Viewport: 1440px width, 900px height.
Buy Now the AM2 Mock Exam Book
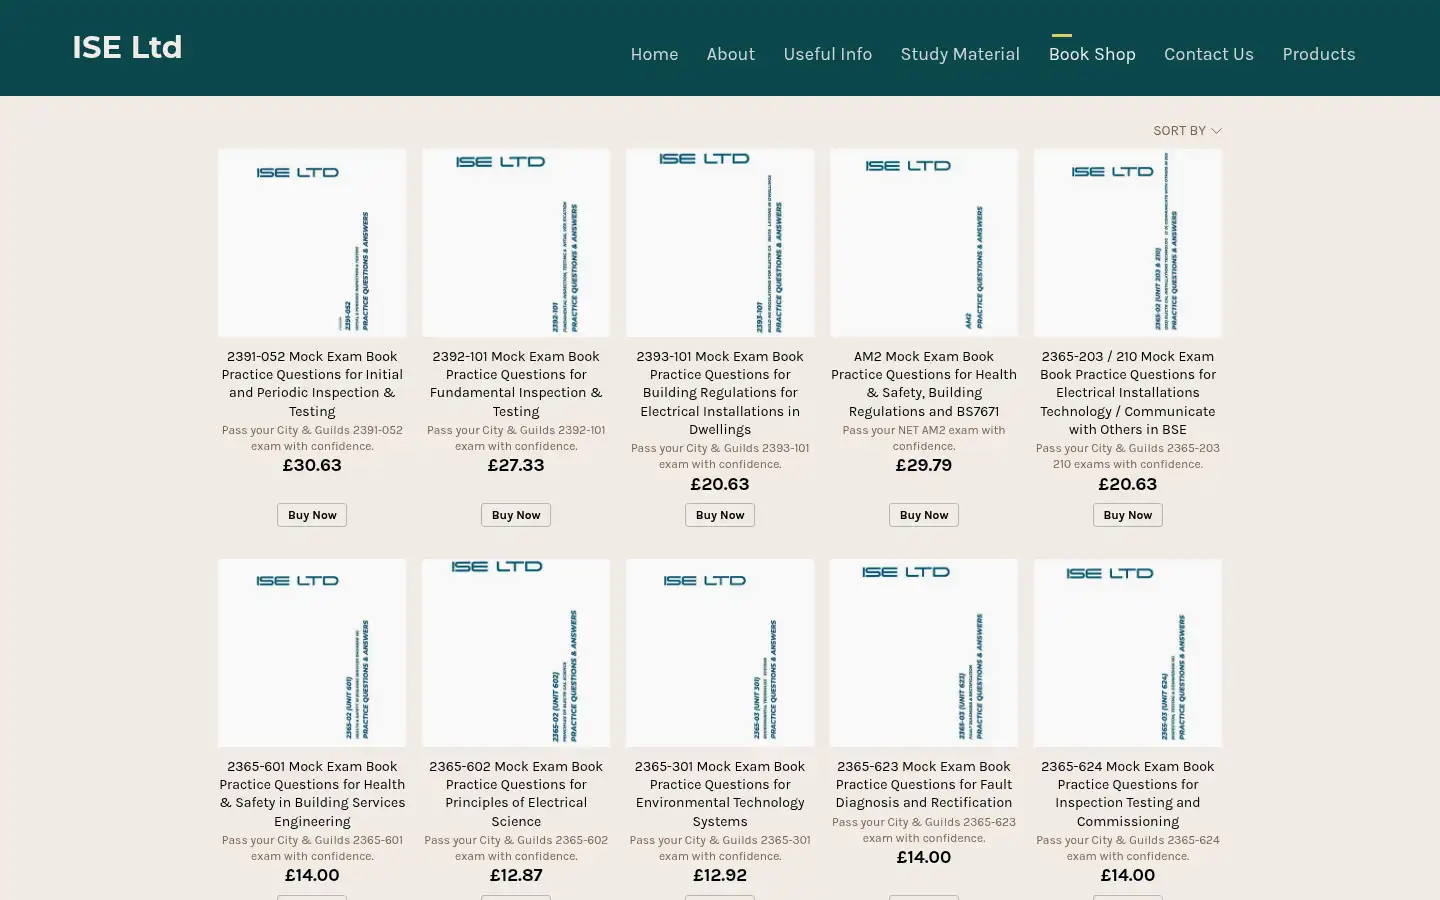pyautogui.click(x=924, y=515)
